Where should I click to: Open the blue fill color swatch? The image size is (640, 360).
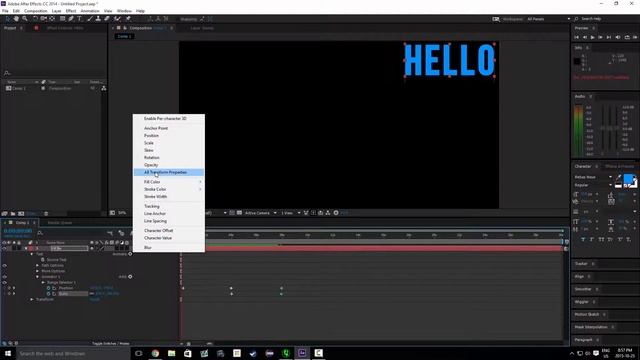coord(628,179)
